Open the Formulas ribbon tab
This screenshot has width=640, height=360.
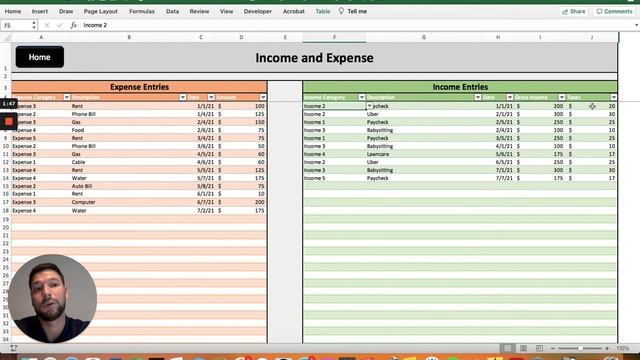142,11
